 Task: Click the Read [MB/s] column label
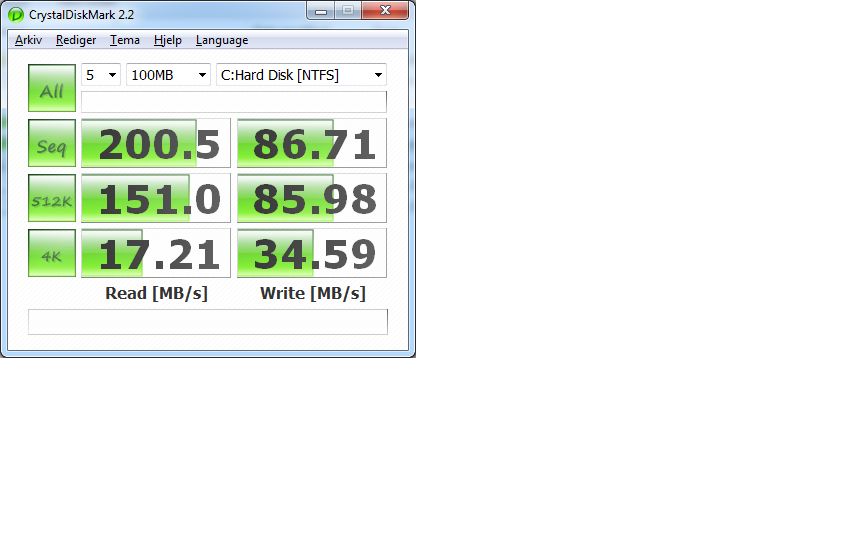156,293
